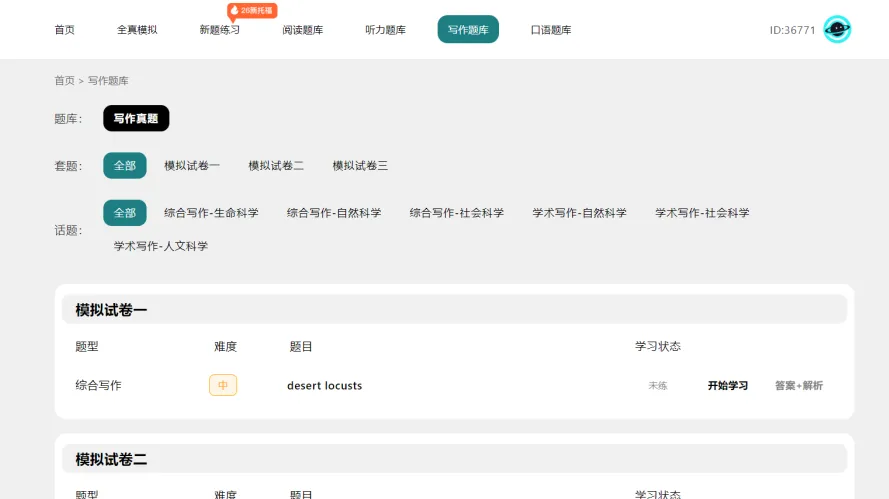The width and height of the screenshot is (889, 499).
Task: Click the 模拟试卷二 section header
Action: click(454, 459)
